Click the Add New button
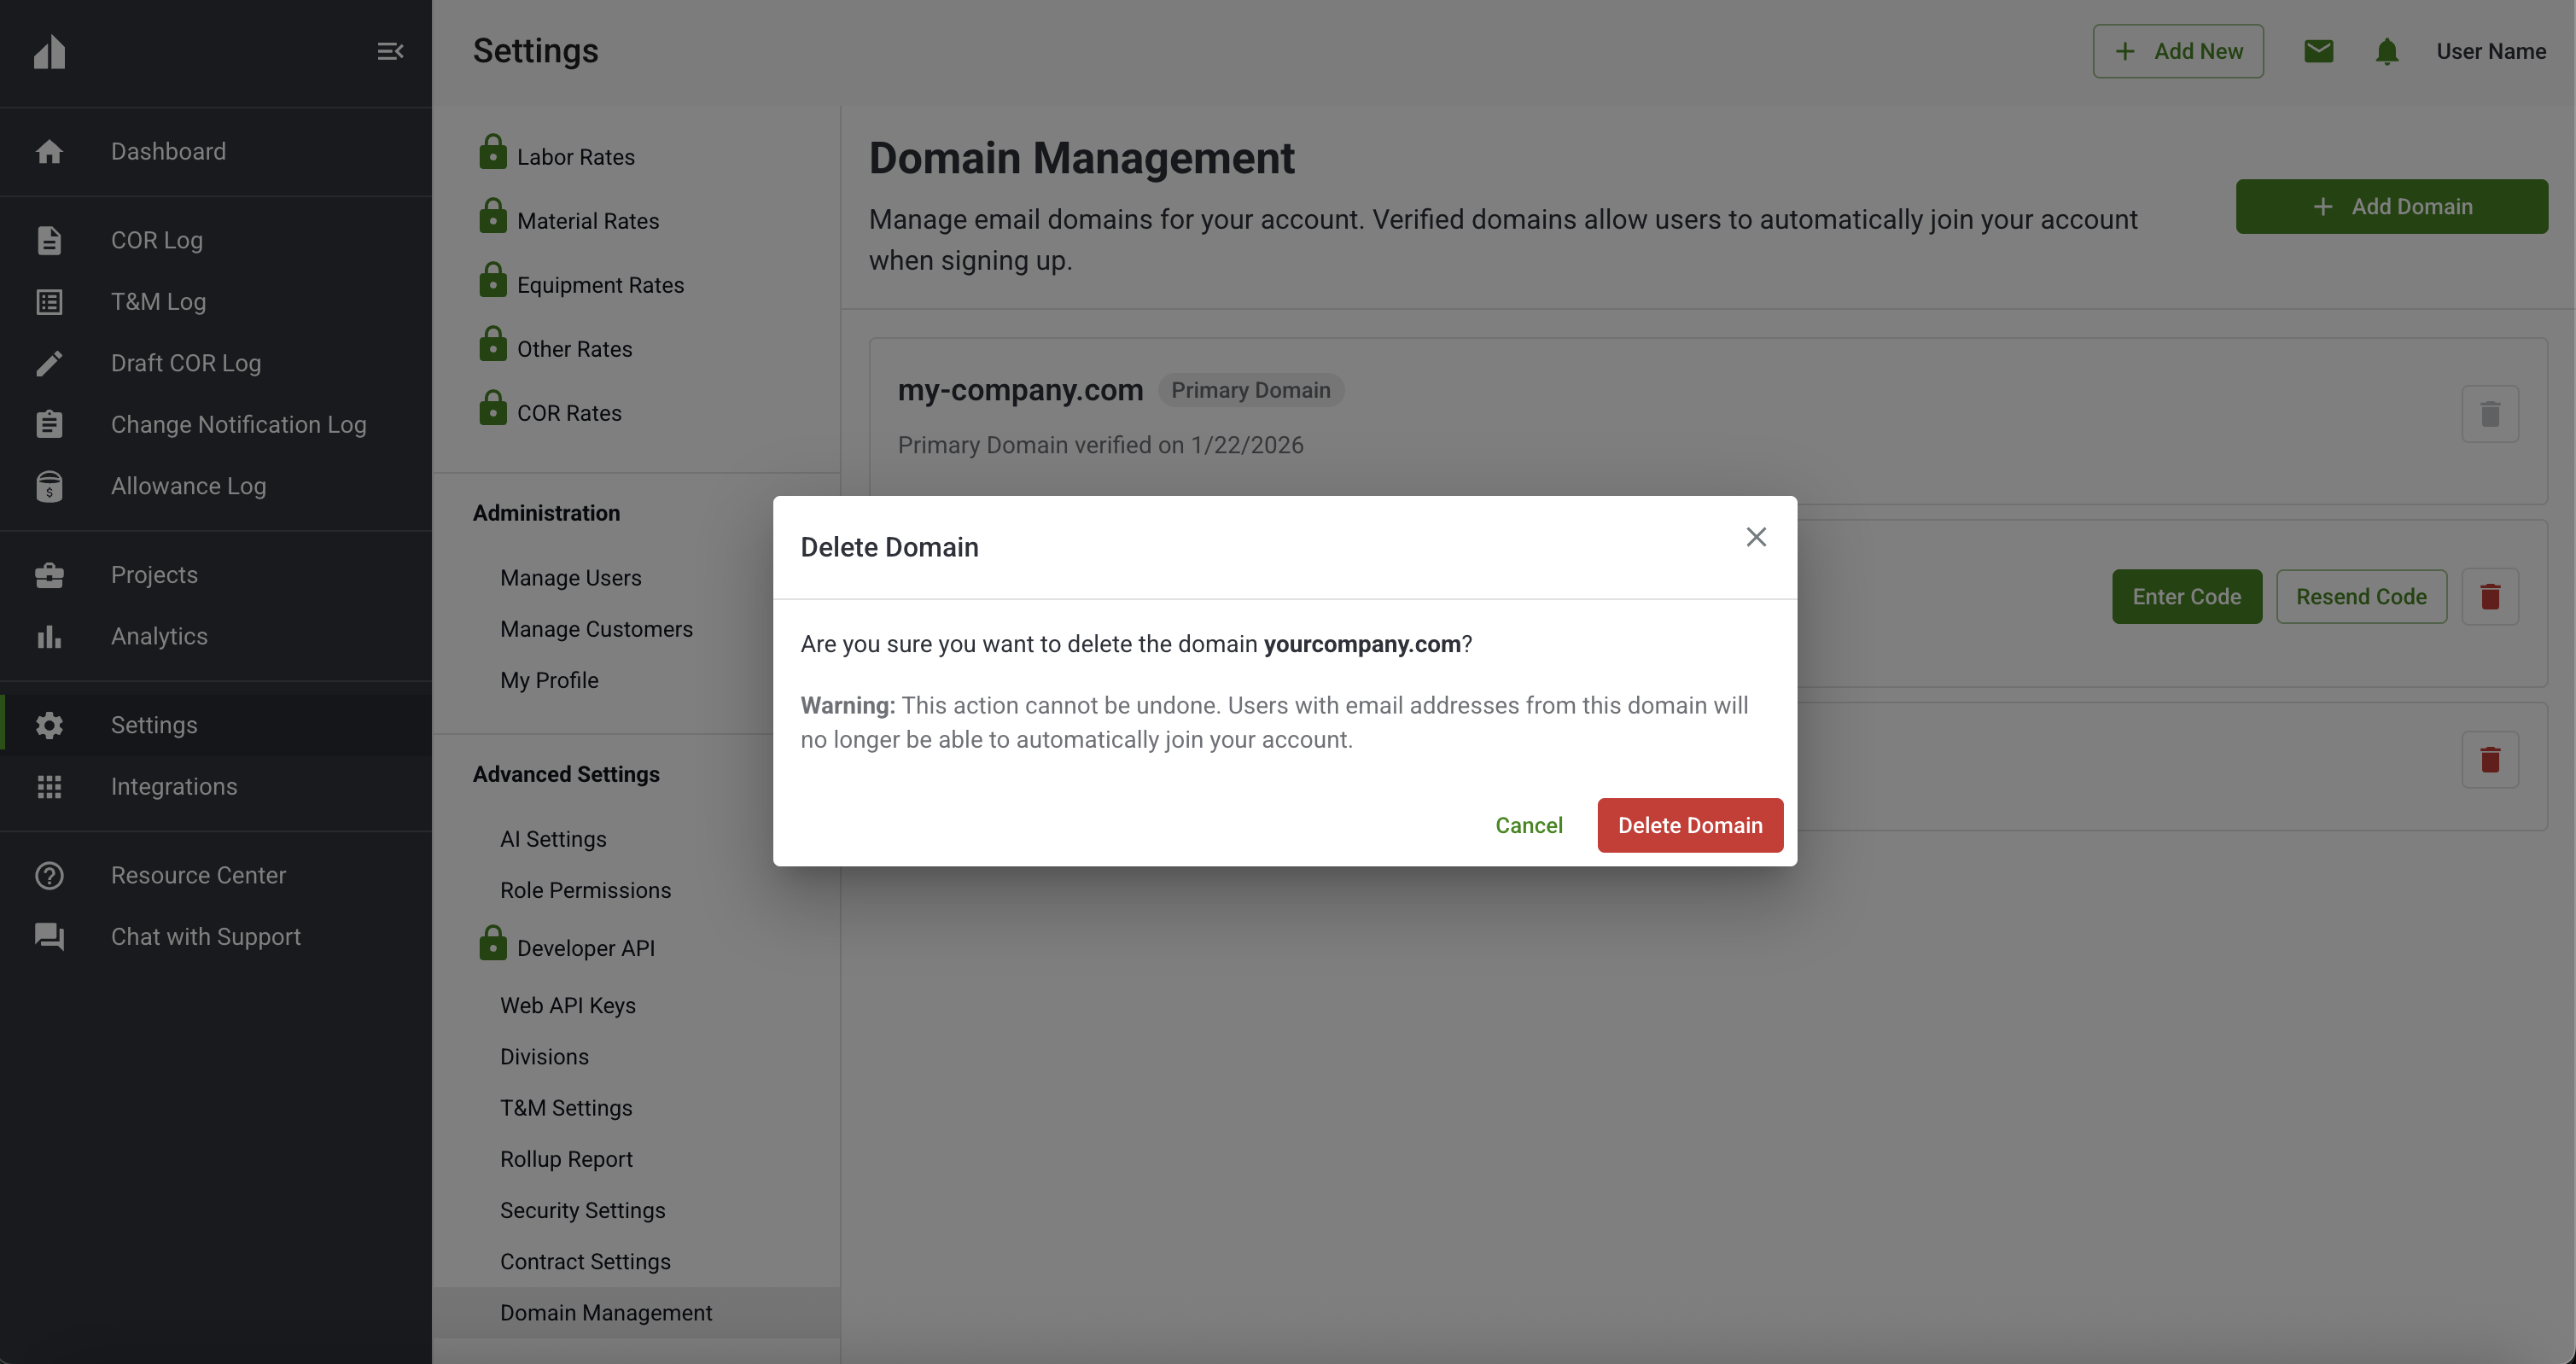 click(x=2177, y=51)
